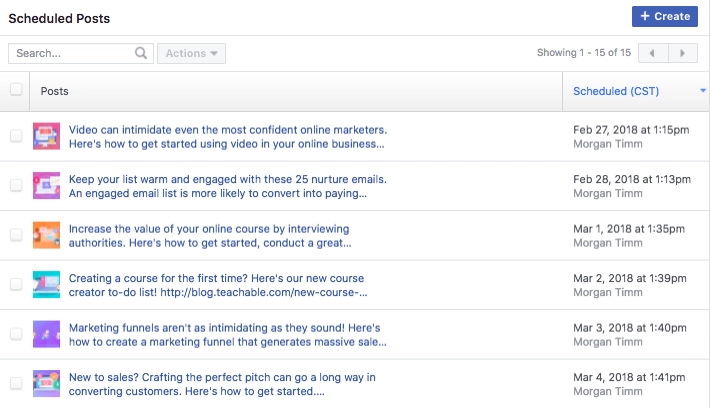
Task: Click the search magnifier icon
Action: coord(141,53)
